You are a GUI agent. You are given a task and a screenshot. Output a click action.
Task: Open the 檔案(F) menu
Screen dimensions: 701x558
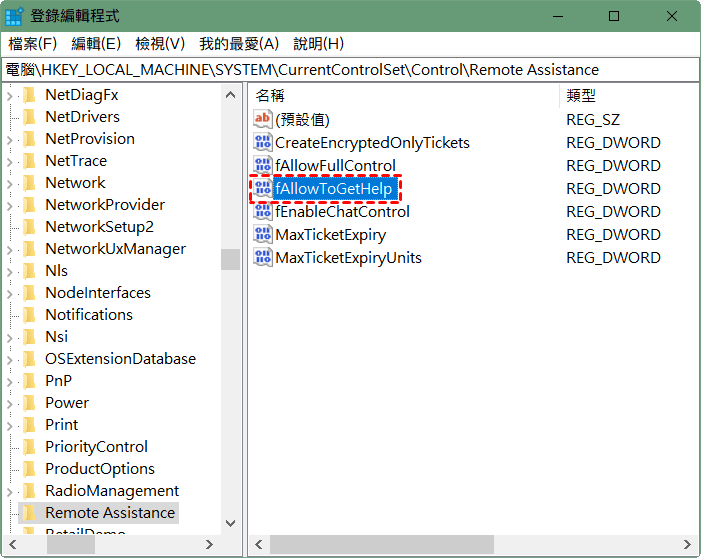click(33, 44)
